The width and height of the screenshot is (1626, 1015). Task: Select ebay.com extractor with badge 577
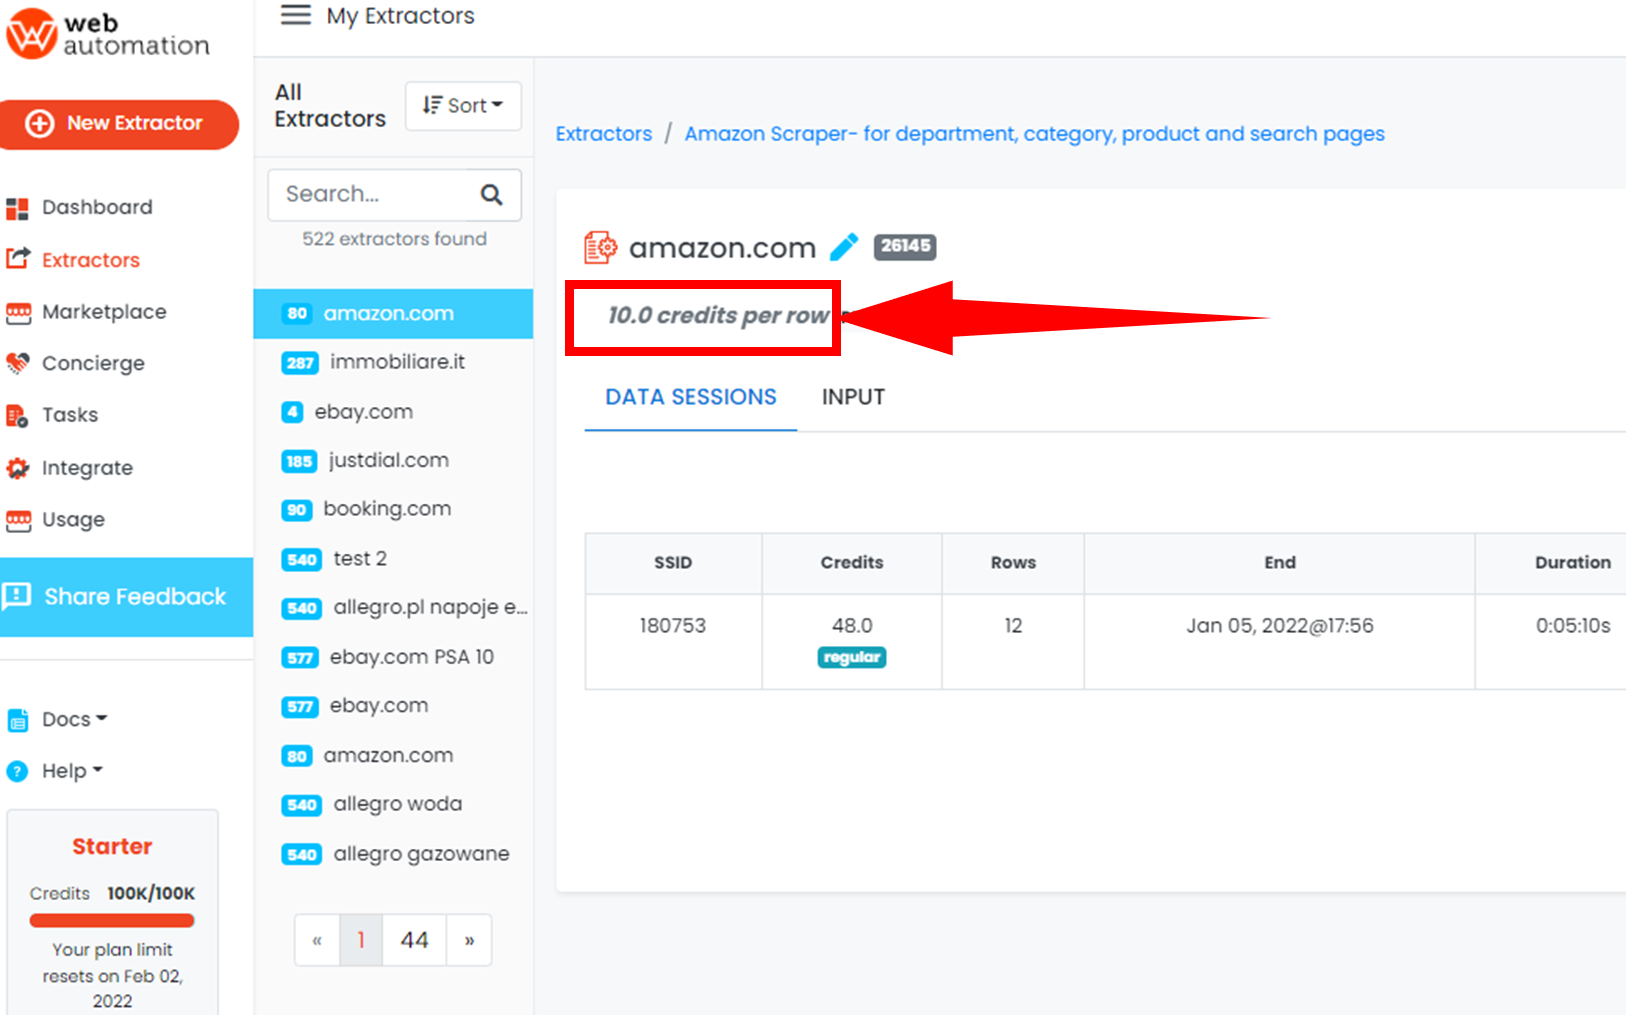(378, 706)
